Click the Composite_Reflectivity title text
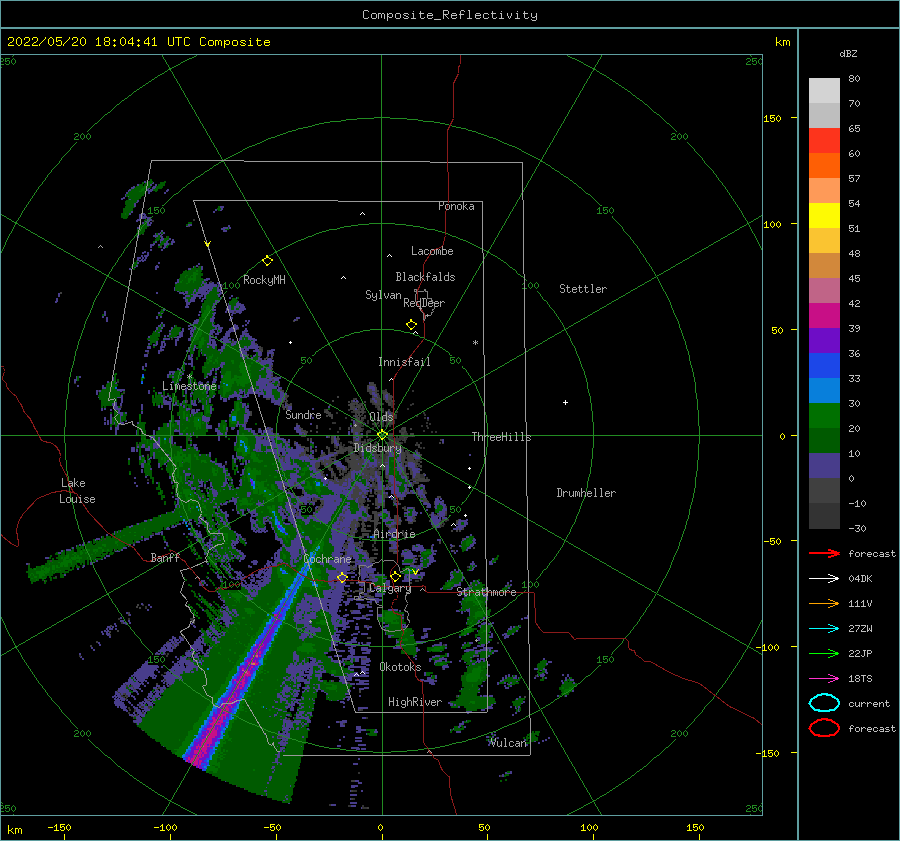This screenshot has width=900, height=841. 450,15
